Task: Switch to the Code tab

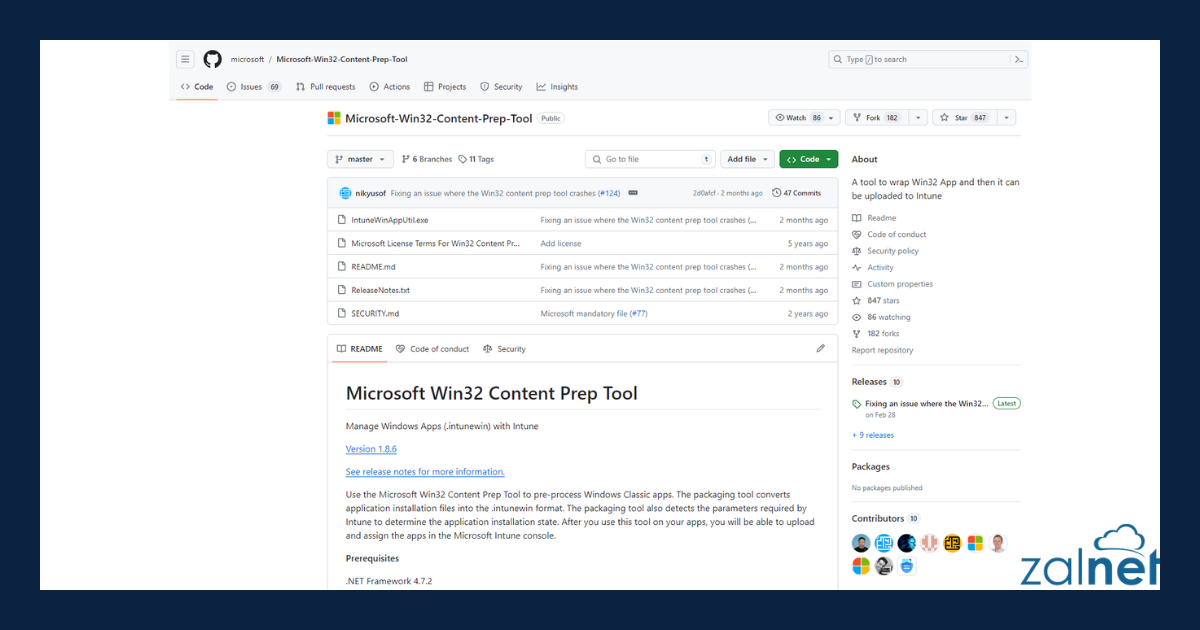Action: (x=197, y=87)
